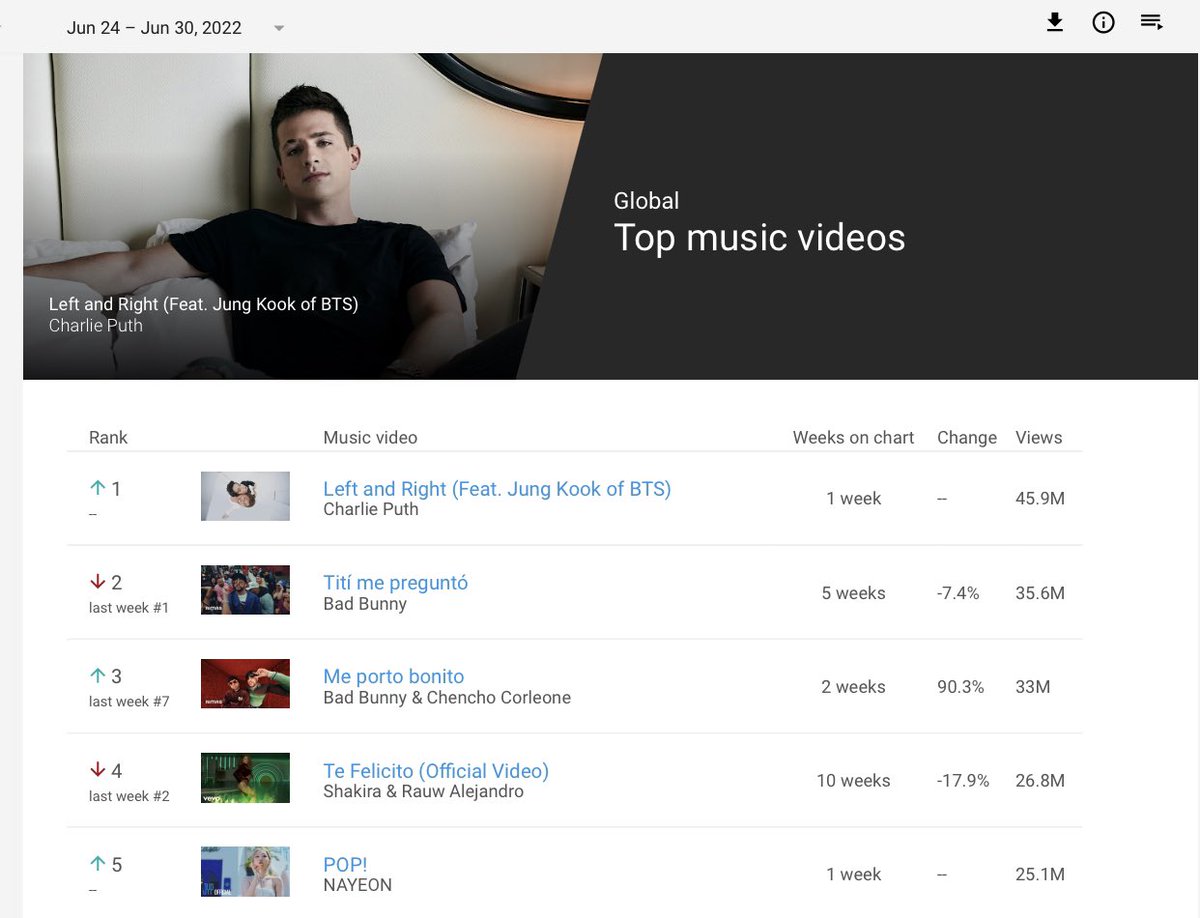Open the Tití me preguntó video link
Viewport: 1200px width, 918px height.
pos(395,583)
